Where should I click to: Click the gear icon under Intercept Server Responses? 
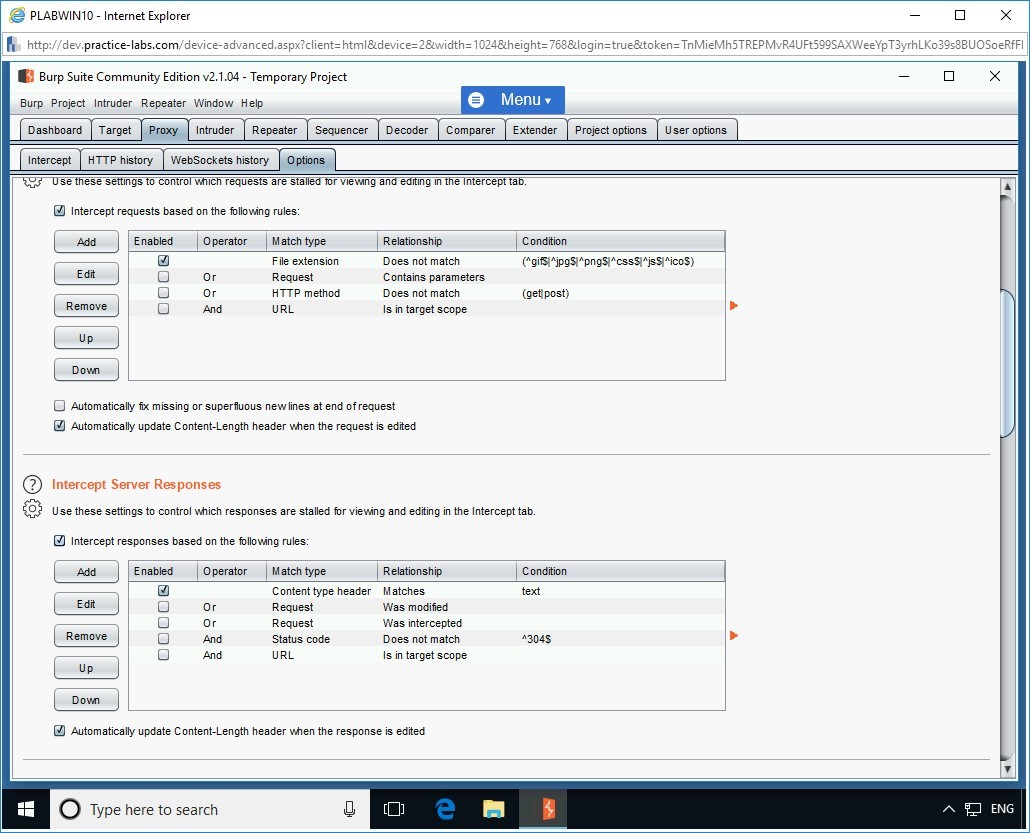[x=31, y=510]
